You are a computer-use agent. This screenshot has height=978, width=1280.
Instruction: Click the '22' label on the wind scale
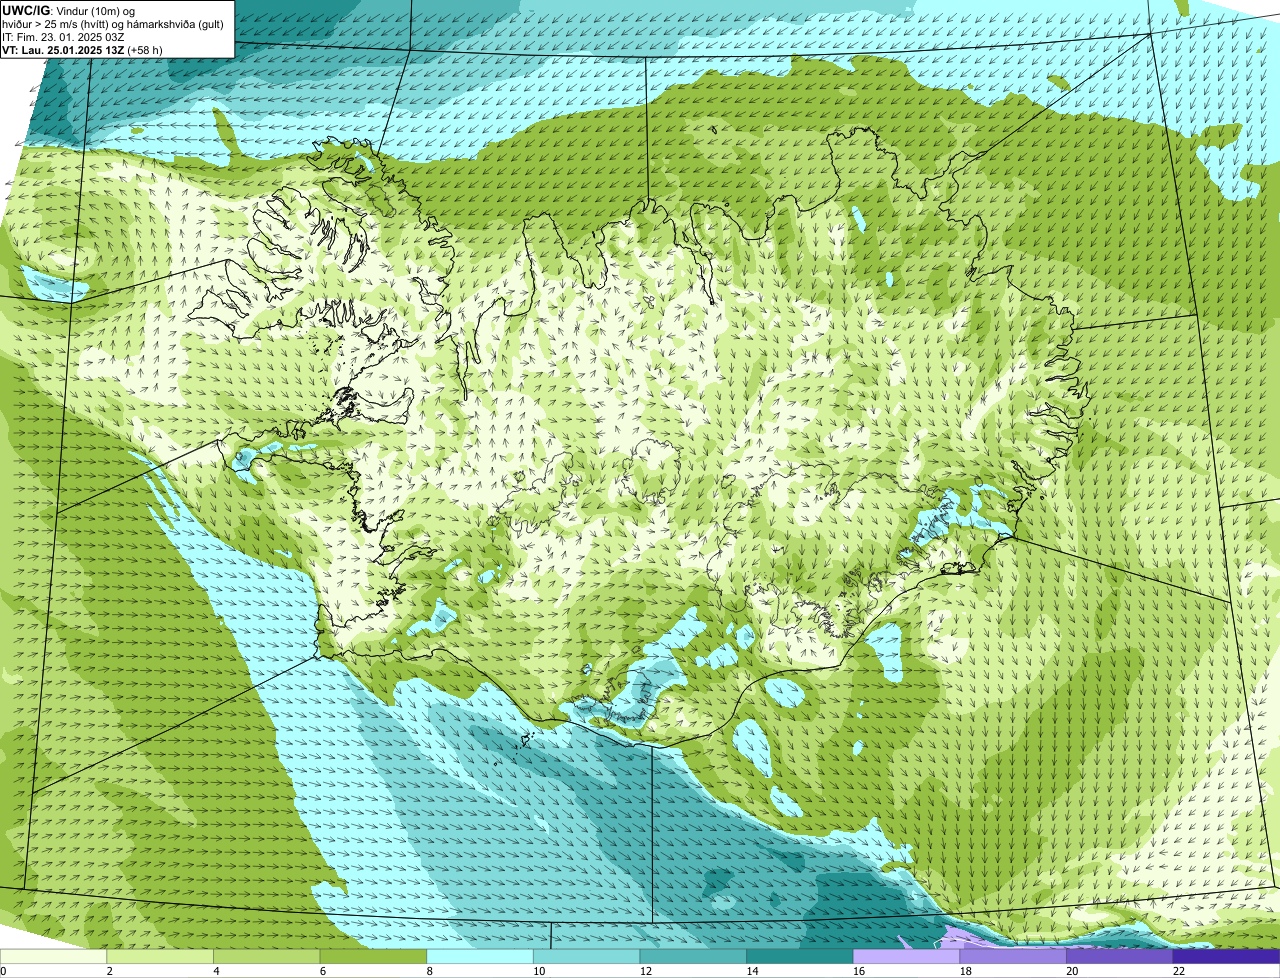1179,971
